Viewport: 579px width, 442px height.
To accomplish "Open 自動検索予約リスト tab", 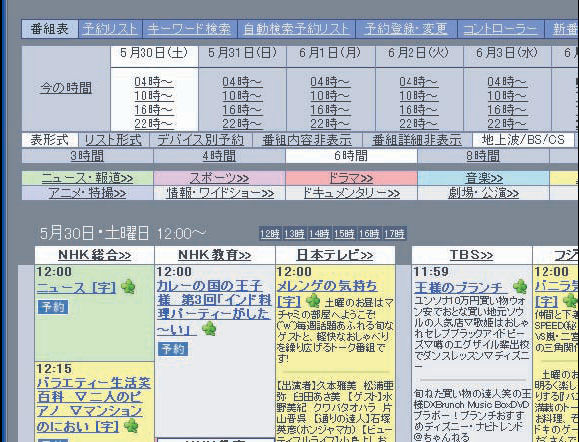I will 296,29.
